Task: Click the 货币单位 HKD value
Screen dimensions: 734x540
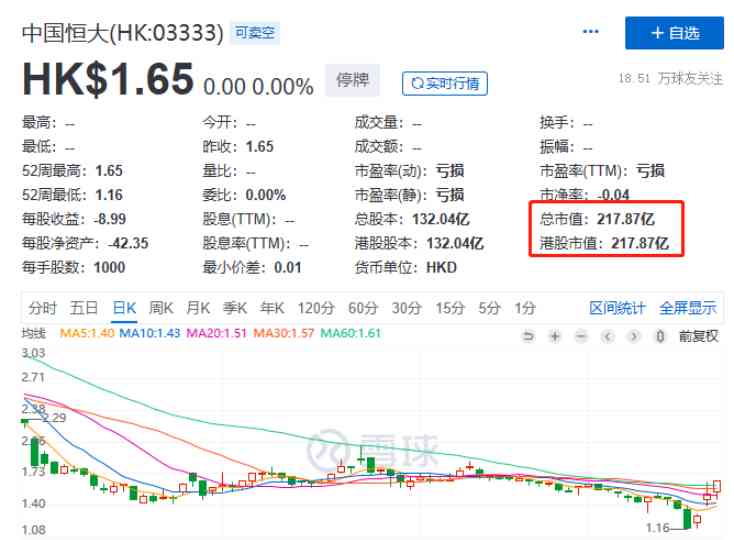Action: [441, 268]
